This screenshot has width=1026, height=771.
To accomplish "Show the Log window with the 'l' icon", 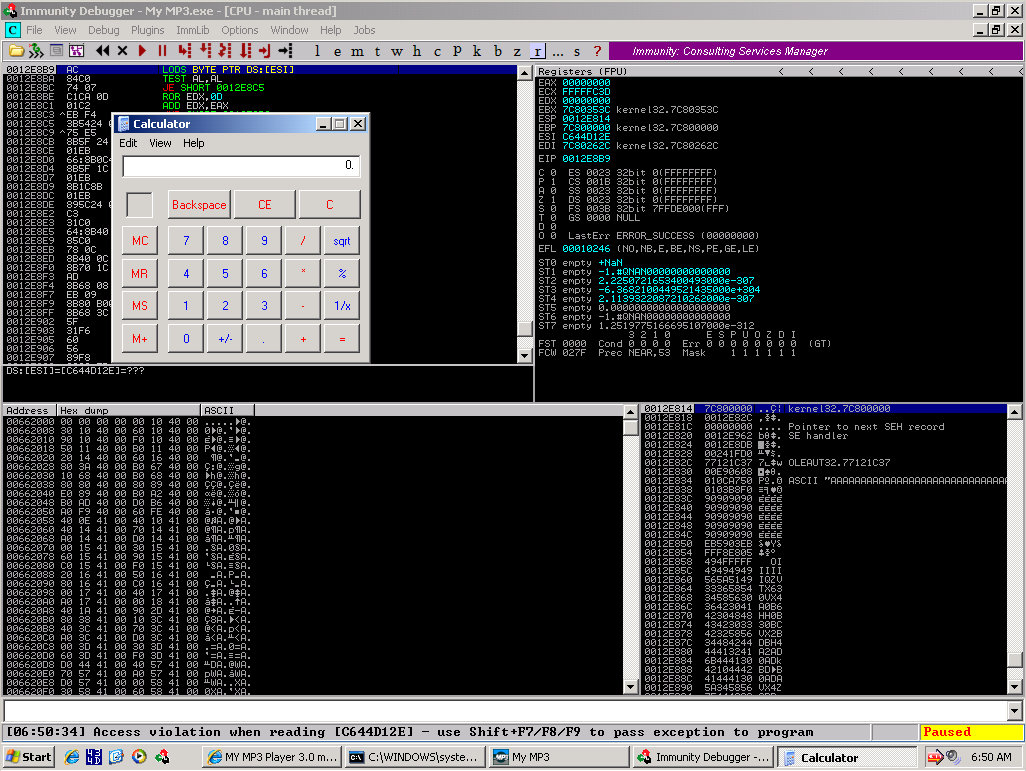I will [317, 51].
